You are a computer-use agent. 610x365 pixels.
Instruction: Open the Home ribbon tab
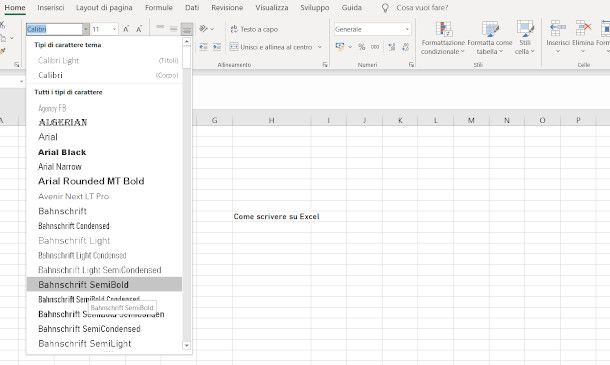click(15, 7)
